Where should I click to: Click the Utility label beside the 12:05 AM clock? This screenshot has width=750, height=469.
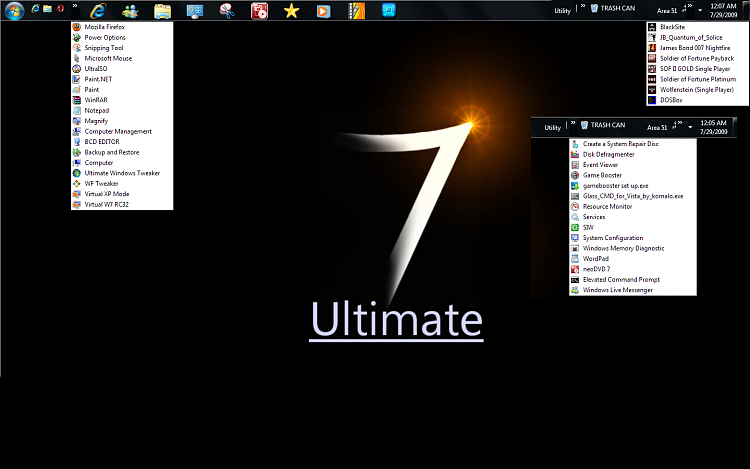552,128
